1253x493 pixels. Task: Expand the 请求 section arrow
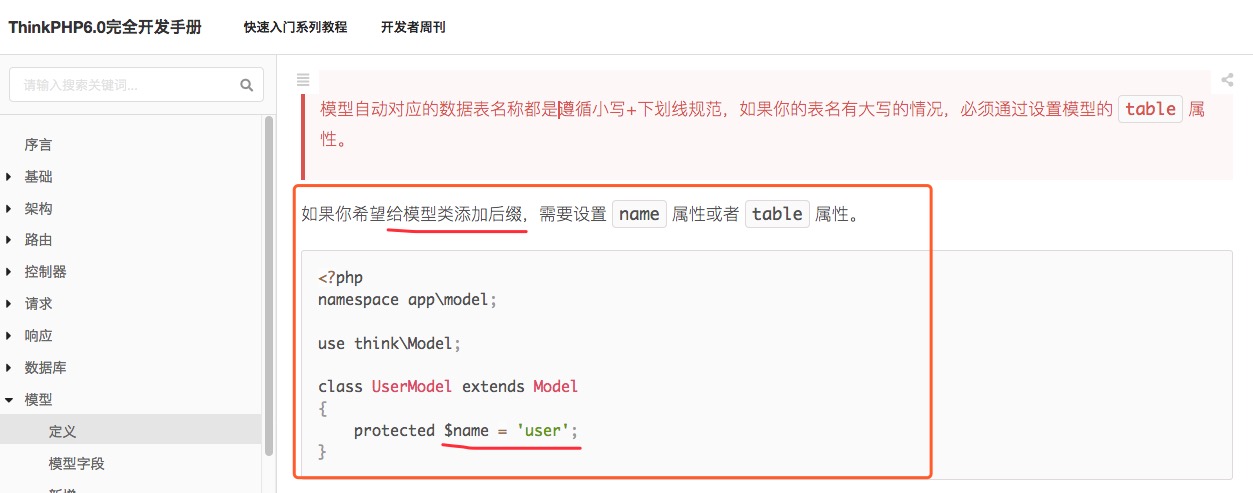(x=9, y=304)
